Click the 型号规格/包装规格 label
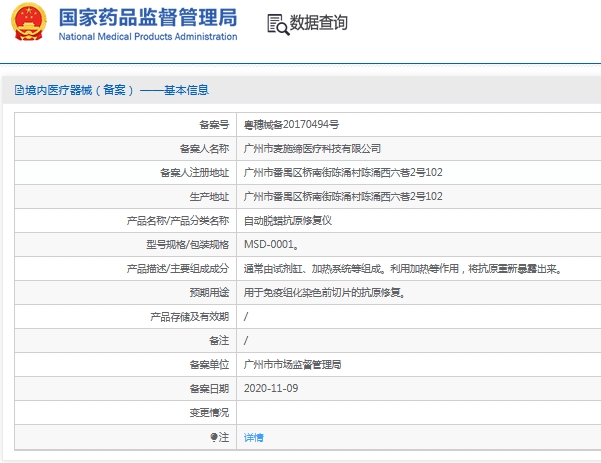 tap(187, 245)
